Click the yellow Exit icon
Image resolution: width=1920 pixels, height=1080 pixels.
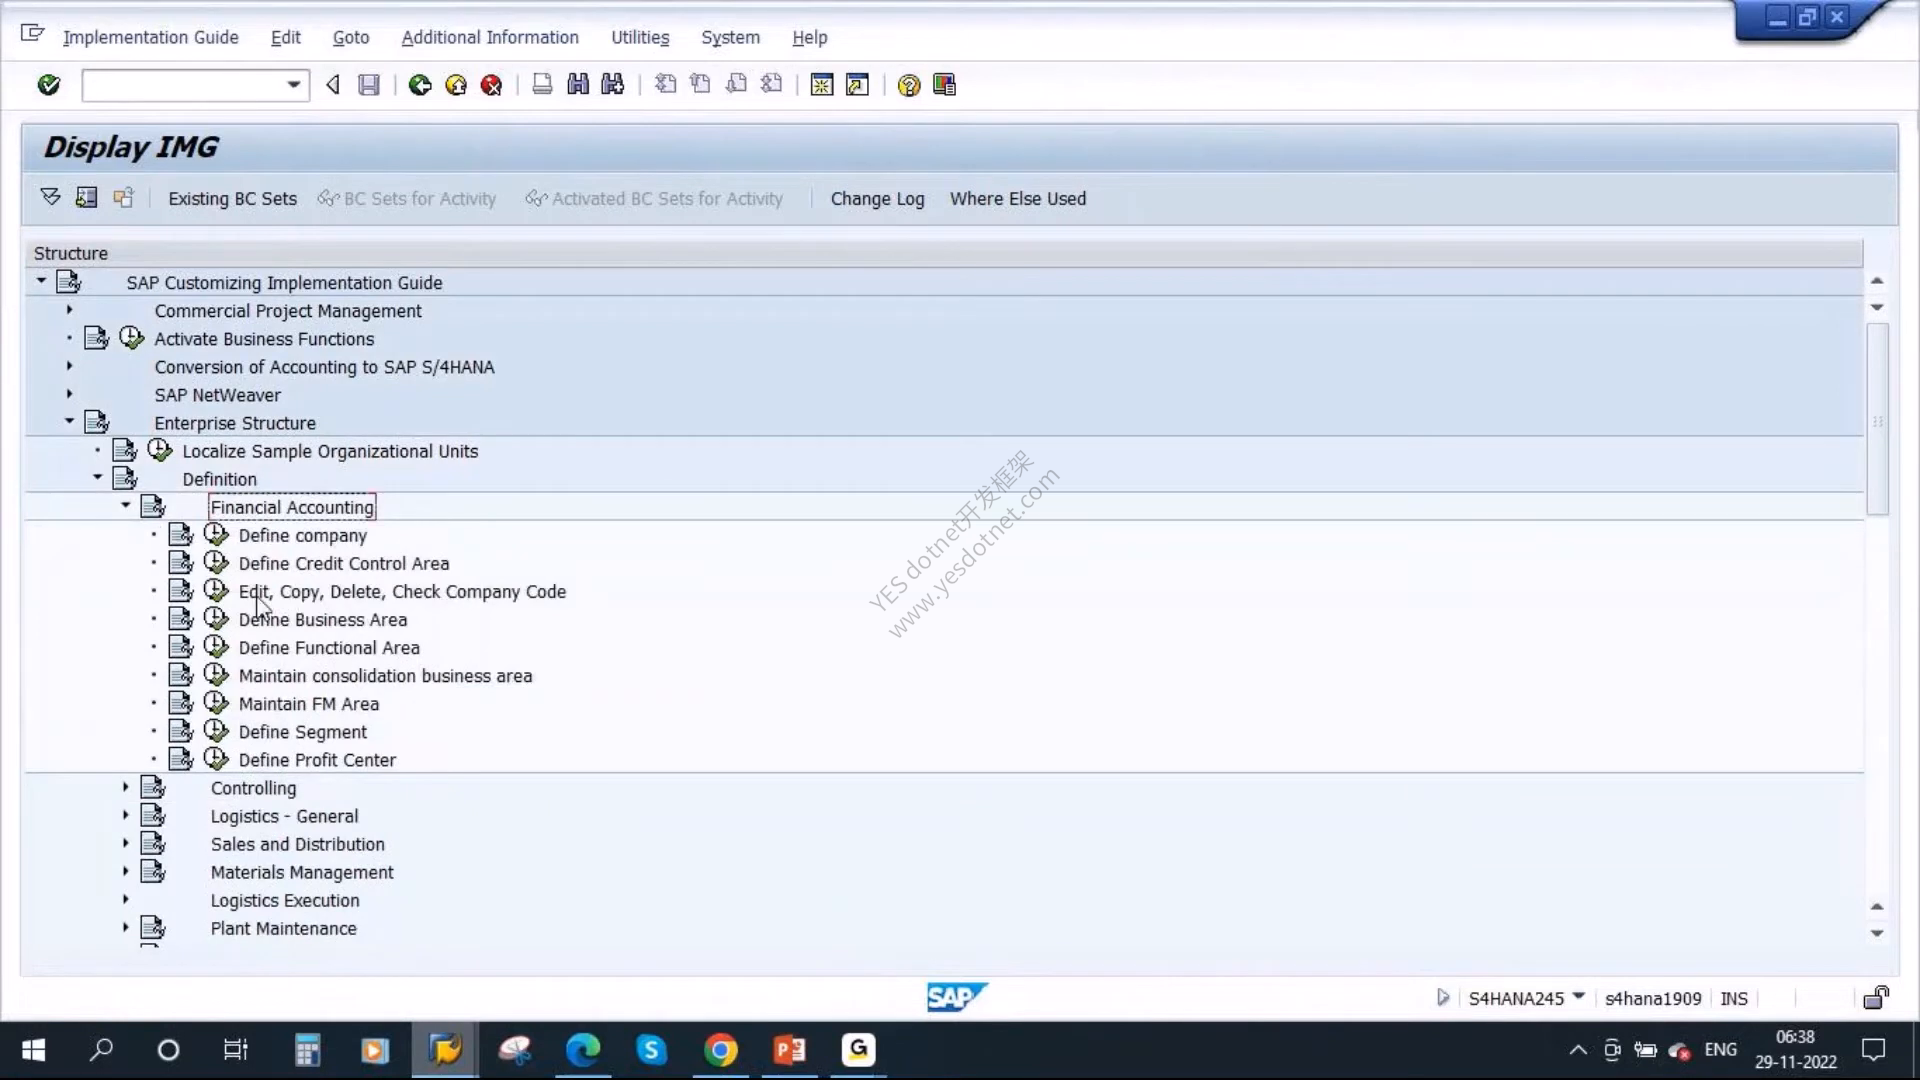pos(456,85)
